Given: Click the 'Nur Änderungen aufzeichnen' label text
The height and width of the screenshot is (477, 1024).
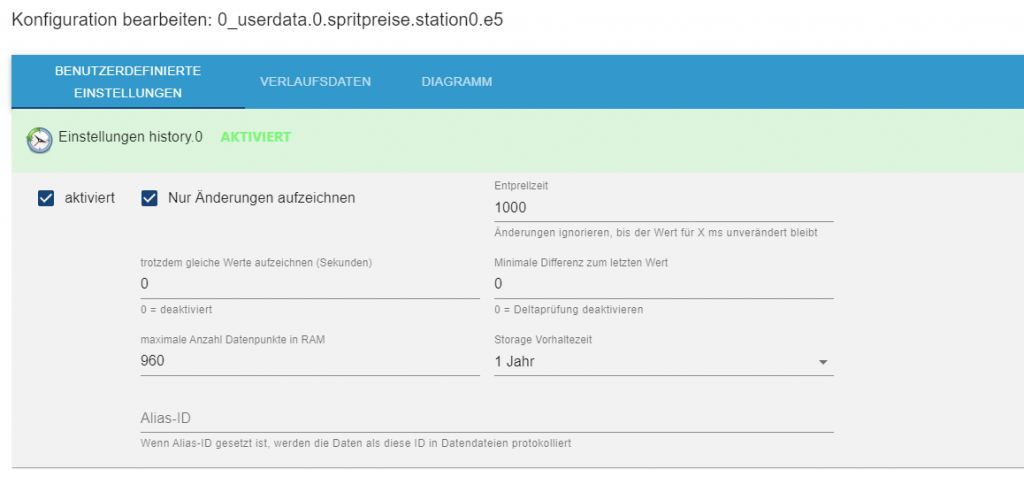Looking at the screenshot, I should pos(261,198).
